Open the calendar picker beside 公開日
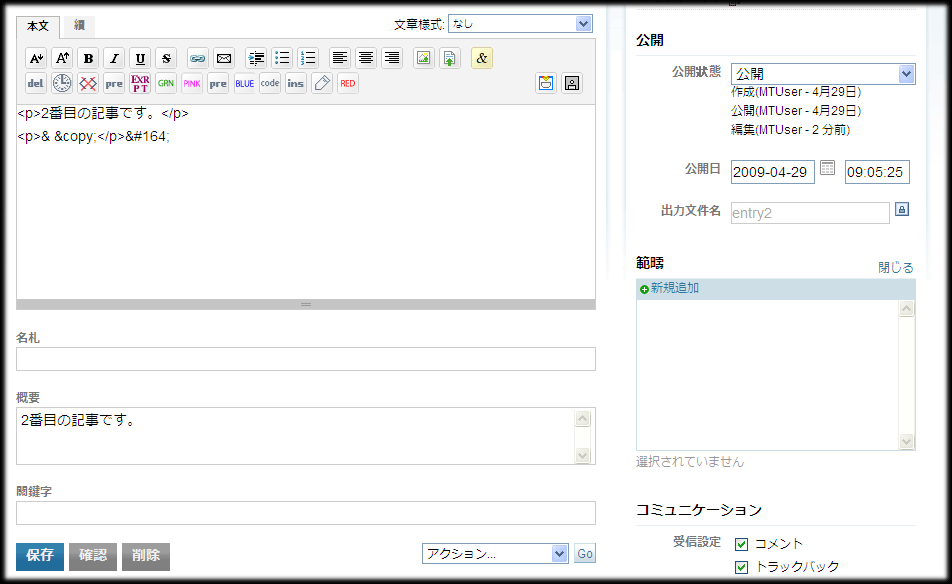 point(828,169)
